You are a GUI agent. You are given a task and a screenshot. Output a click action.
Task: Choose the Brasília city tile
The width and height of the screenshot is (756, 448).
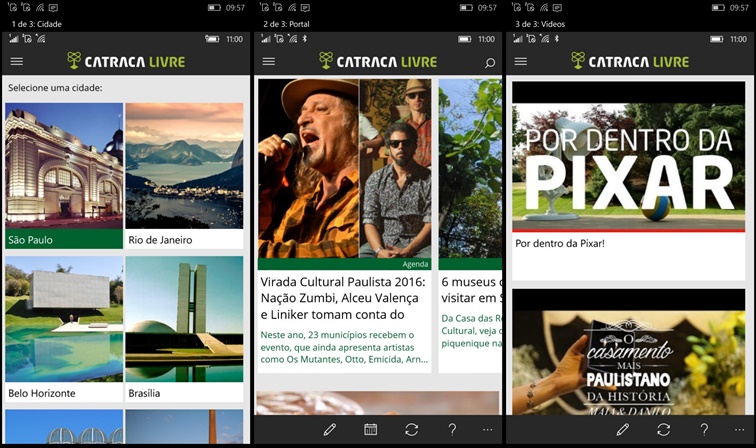coord(184,329)
